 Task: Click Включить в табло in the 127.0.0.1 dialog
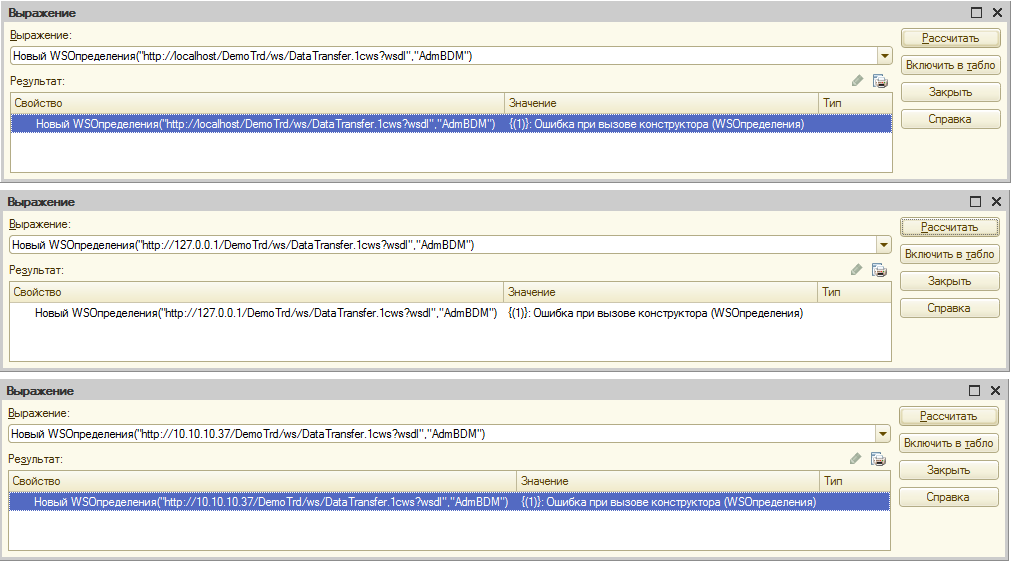click(x=949, y=254)
